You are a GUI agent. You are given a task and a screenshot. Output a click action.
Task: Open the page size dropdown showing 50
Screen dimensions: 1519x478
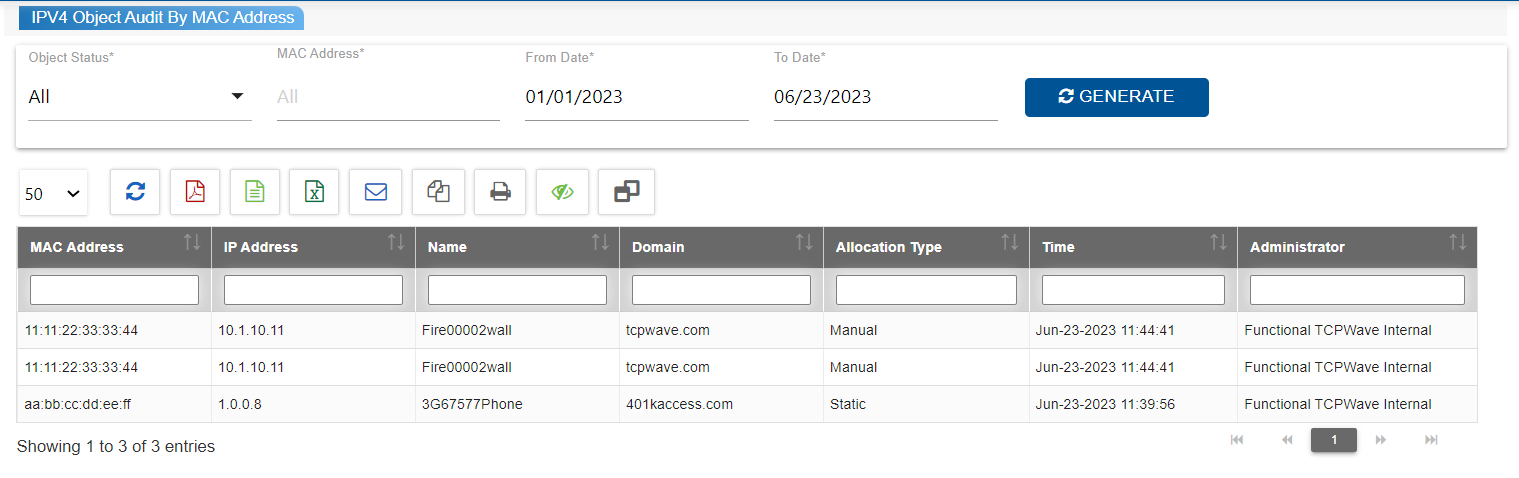pos(53,194)
